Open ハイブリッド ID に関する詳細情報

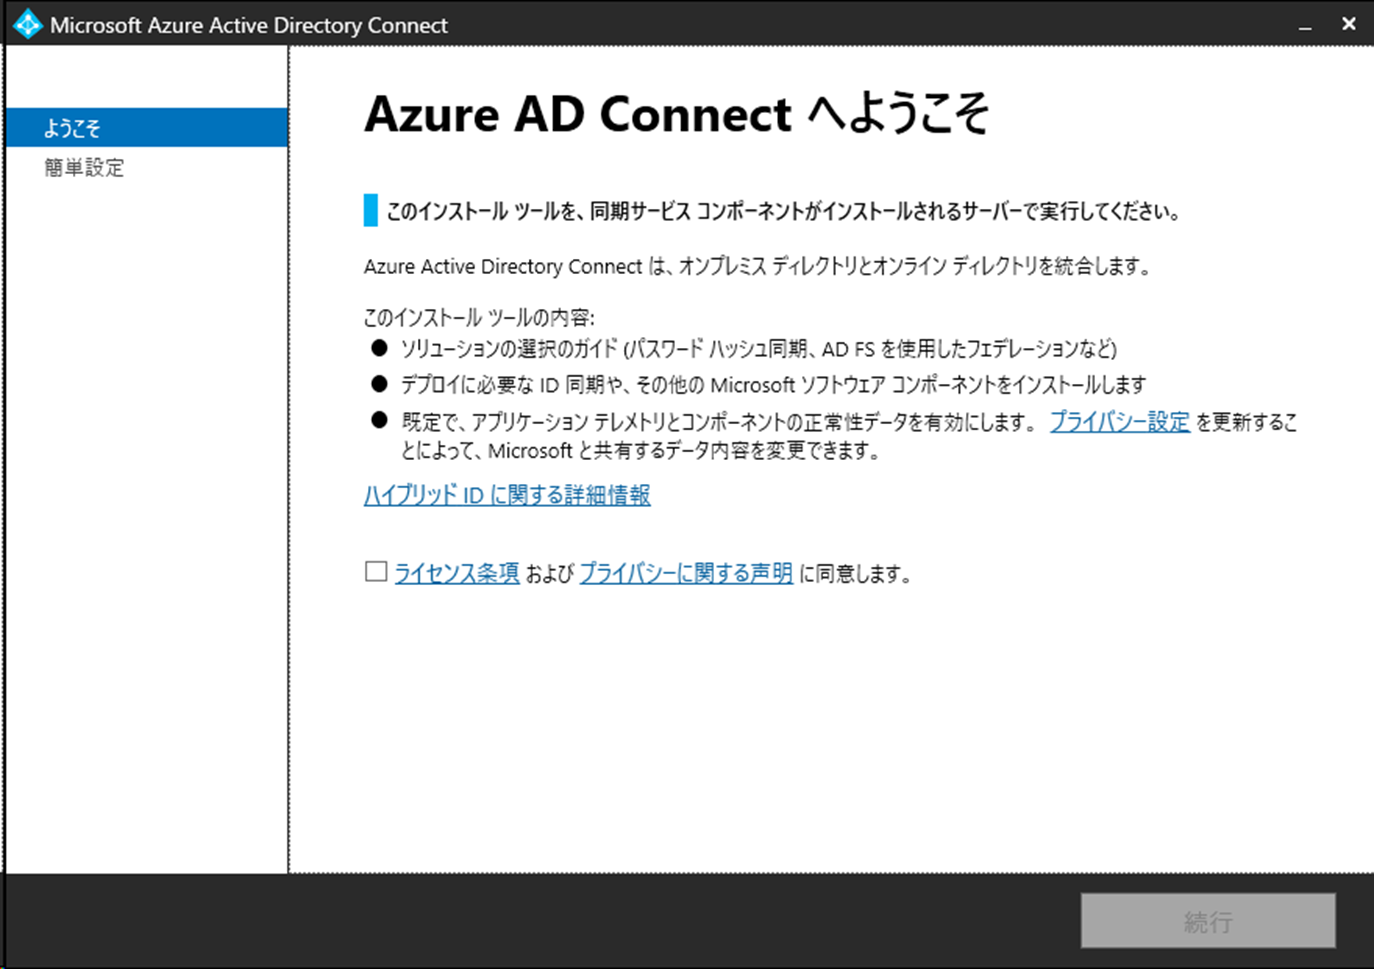[x=507, y=494]
